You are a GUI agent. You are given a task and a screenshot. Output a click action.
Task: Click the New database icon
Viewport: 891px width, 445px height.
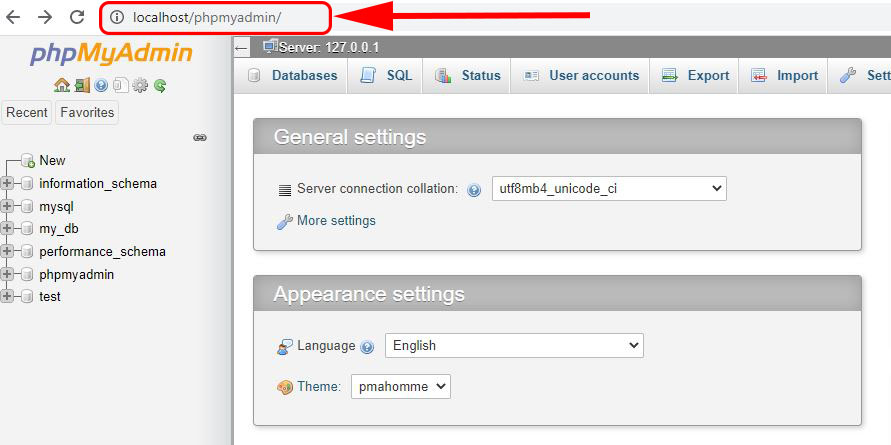coord(28,161)
